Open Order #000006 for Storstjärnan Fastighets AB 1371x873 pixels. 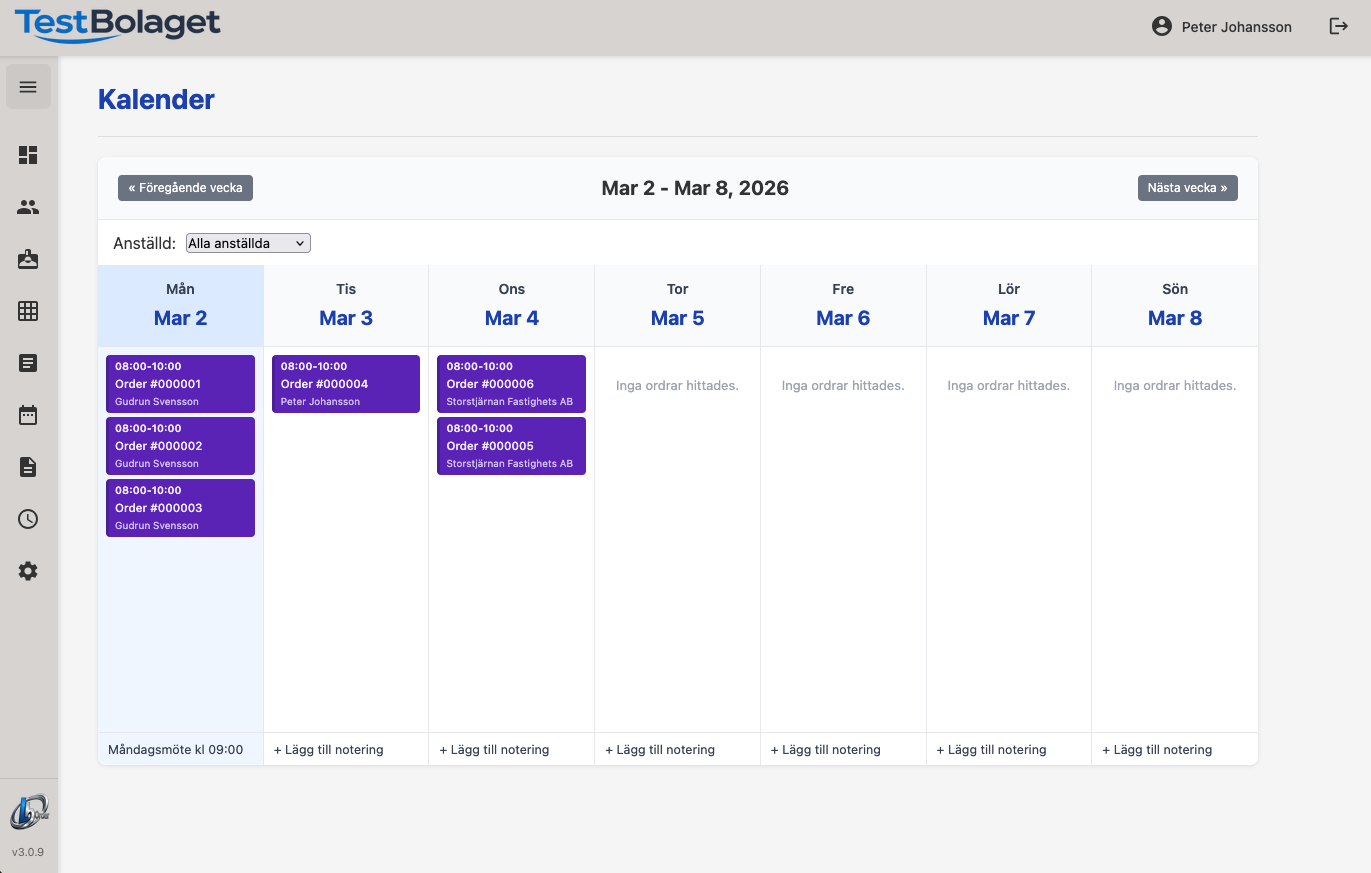(511, 384)
